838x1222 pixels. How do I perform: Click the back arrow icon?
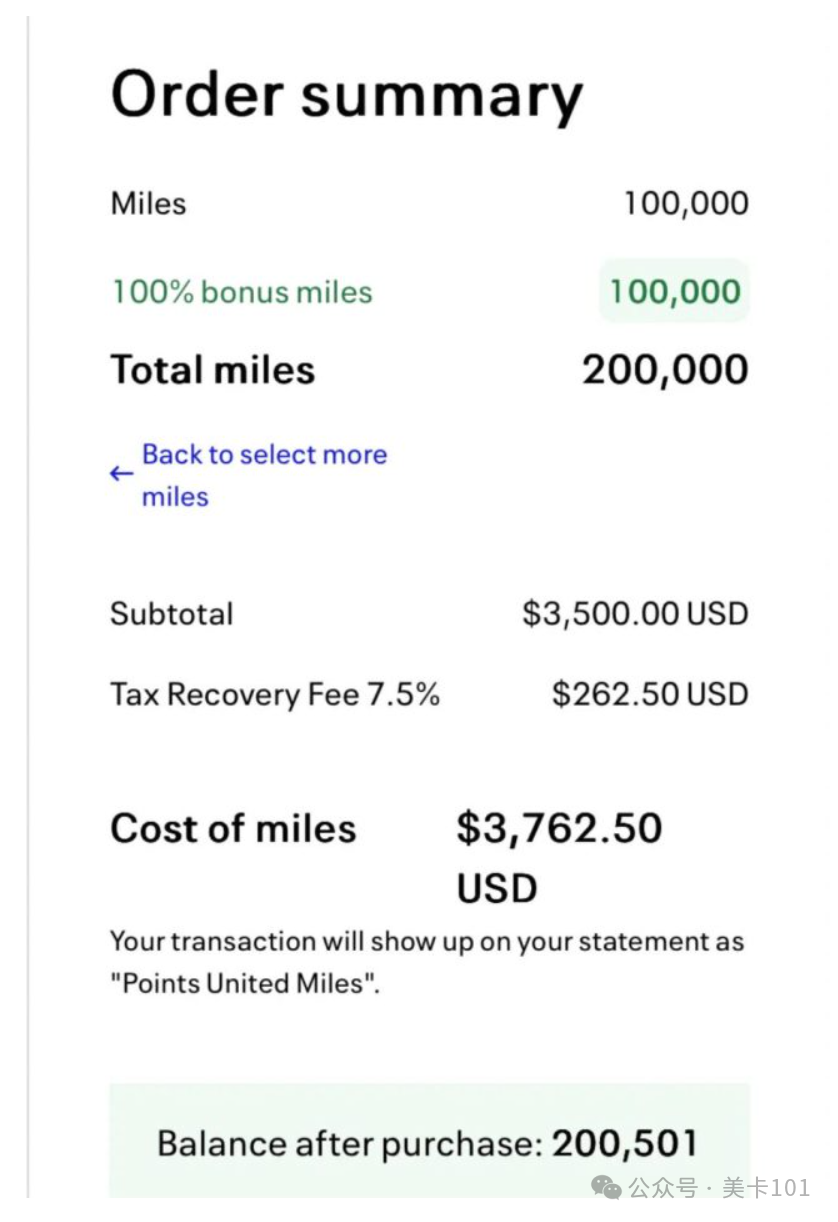[x=121, y=474]
